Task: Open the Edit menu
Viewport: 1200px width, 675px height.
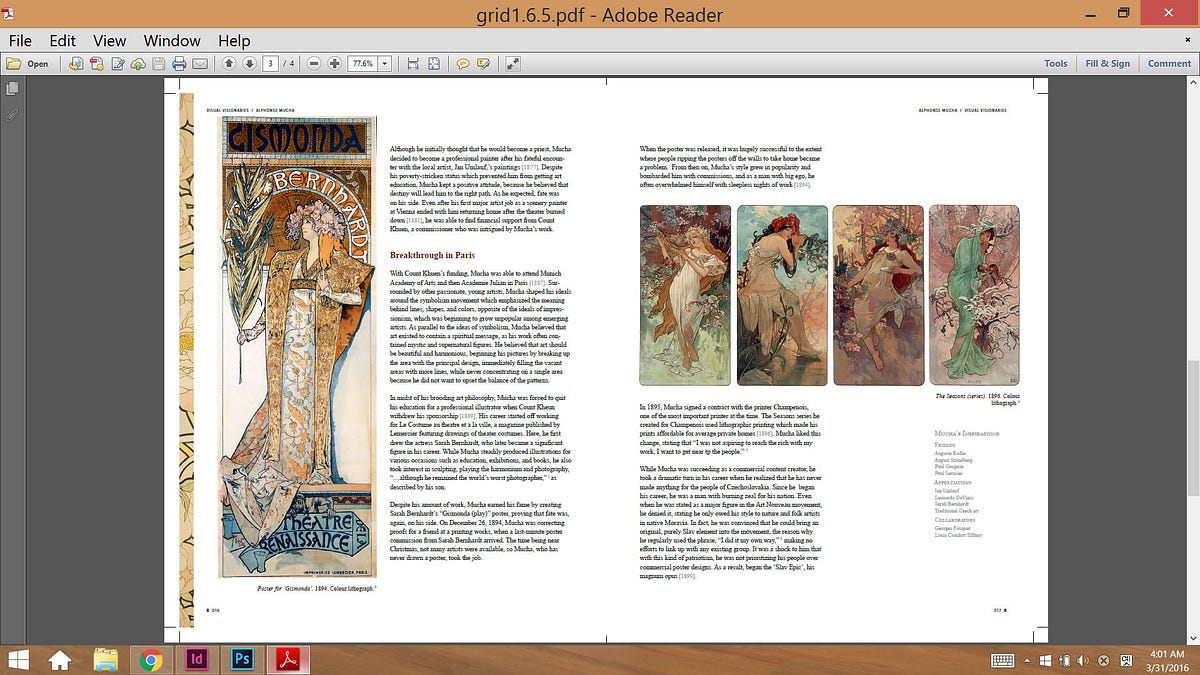Action: coord(63,41)
